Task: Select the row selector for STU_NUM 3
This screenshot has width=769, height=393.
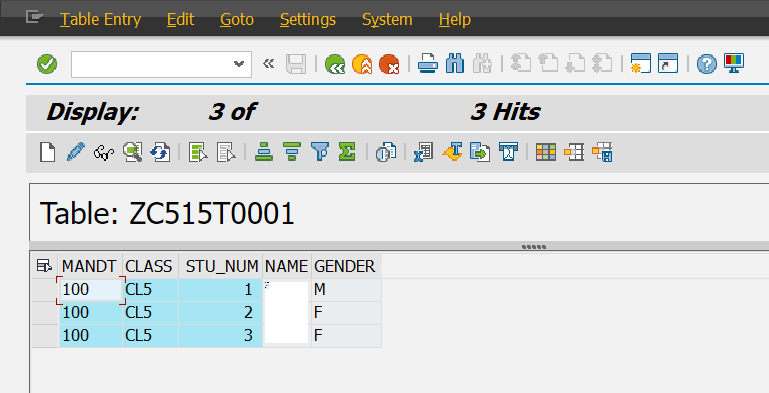Action: click(45, 336)
